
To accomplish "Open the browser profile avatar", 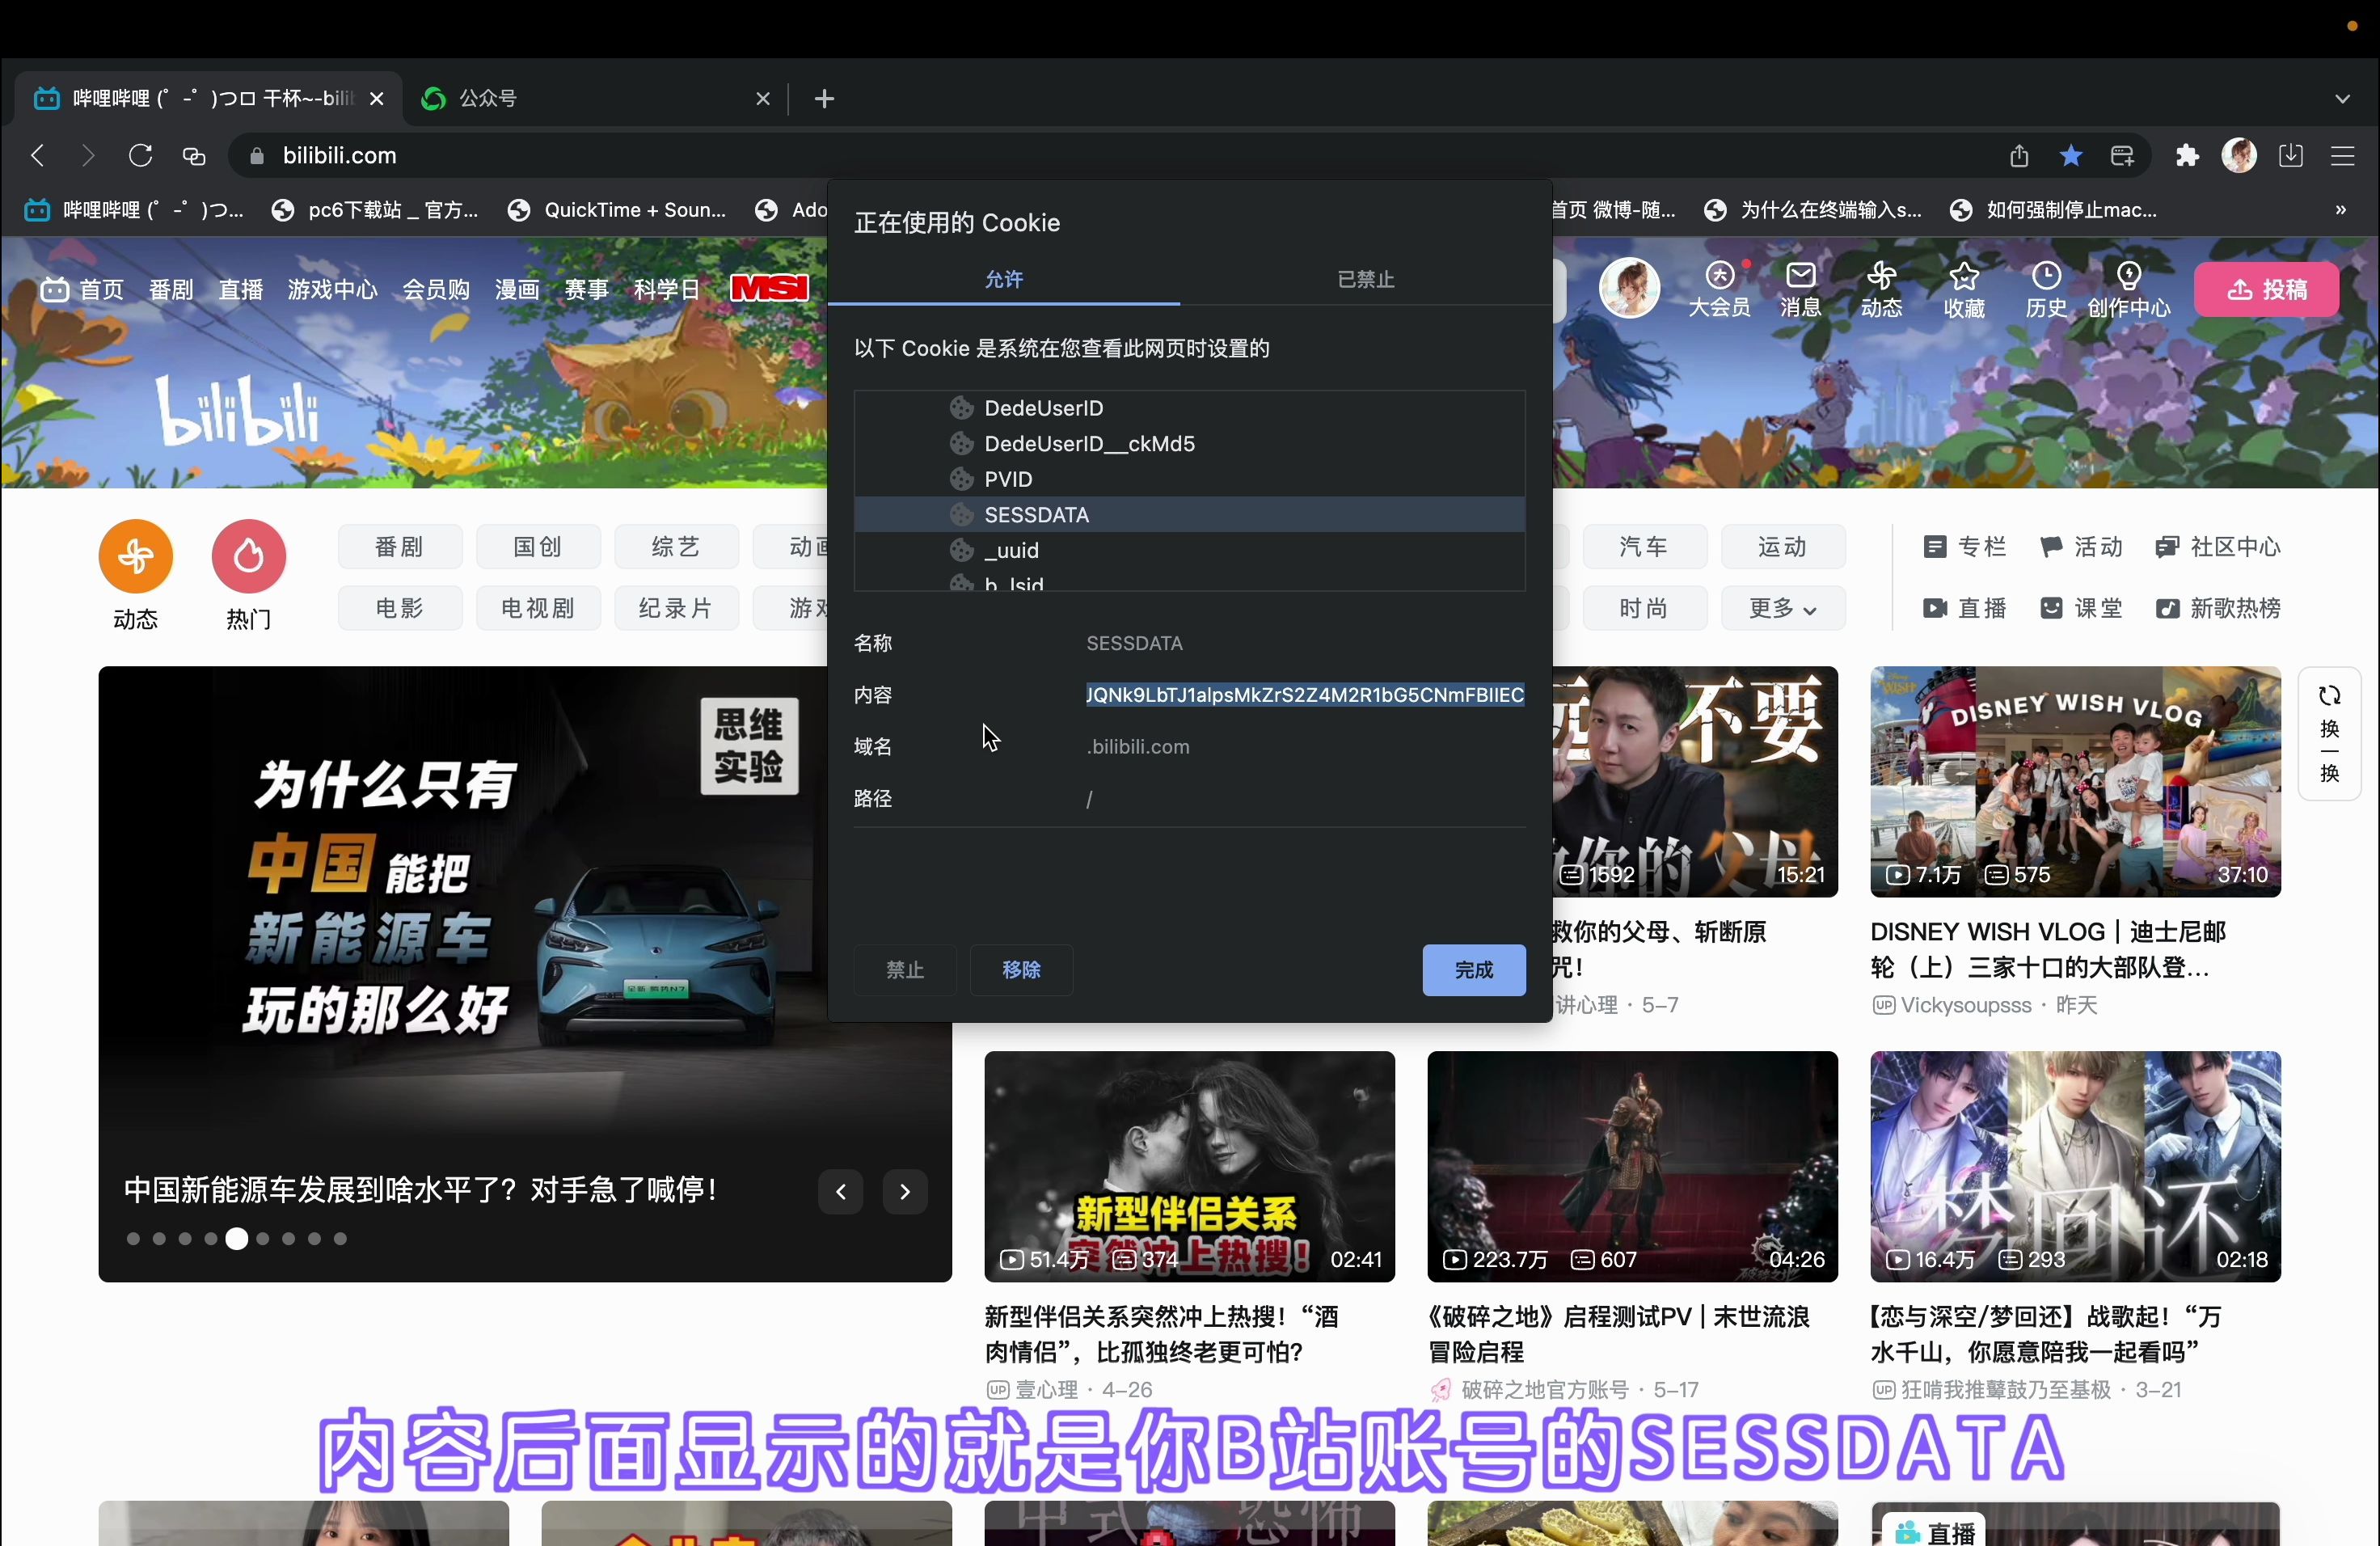I will coord(2239,156).
